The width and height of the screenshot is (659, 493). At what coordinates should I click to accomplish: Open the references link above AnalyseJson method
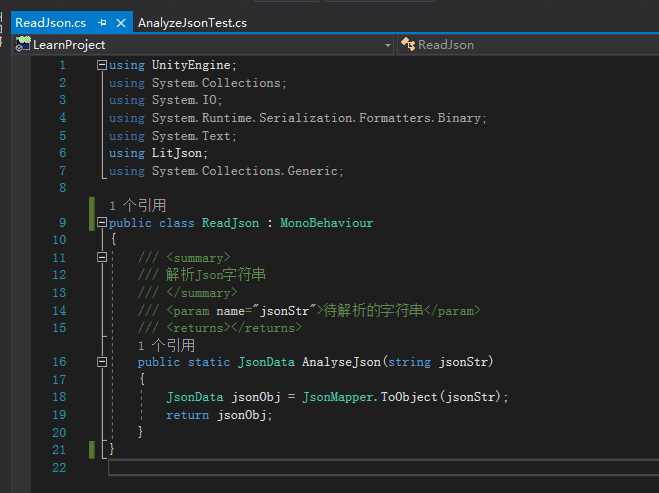166,345
